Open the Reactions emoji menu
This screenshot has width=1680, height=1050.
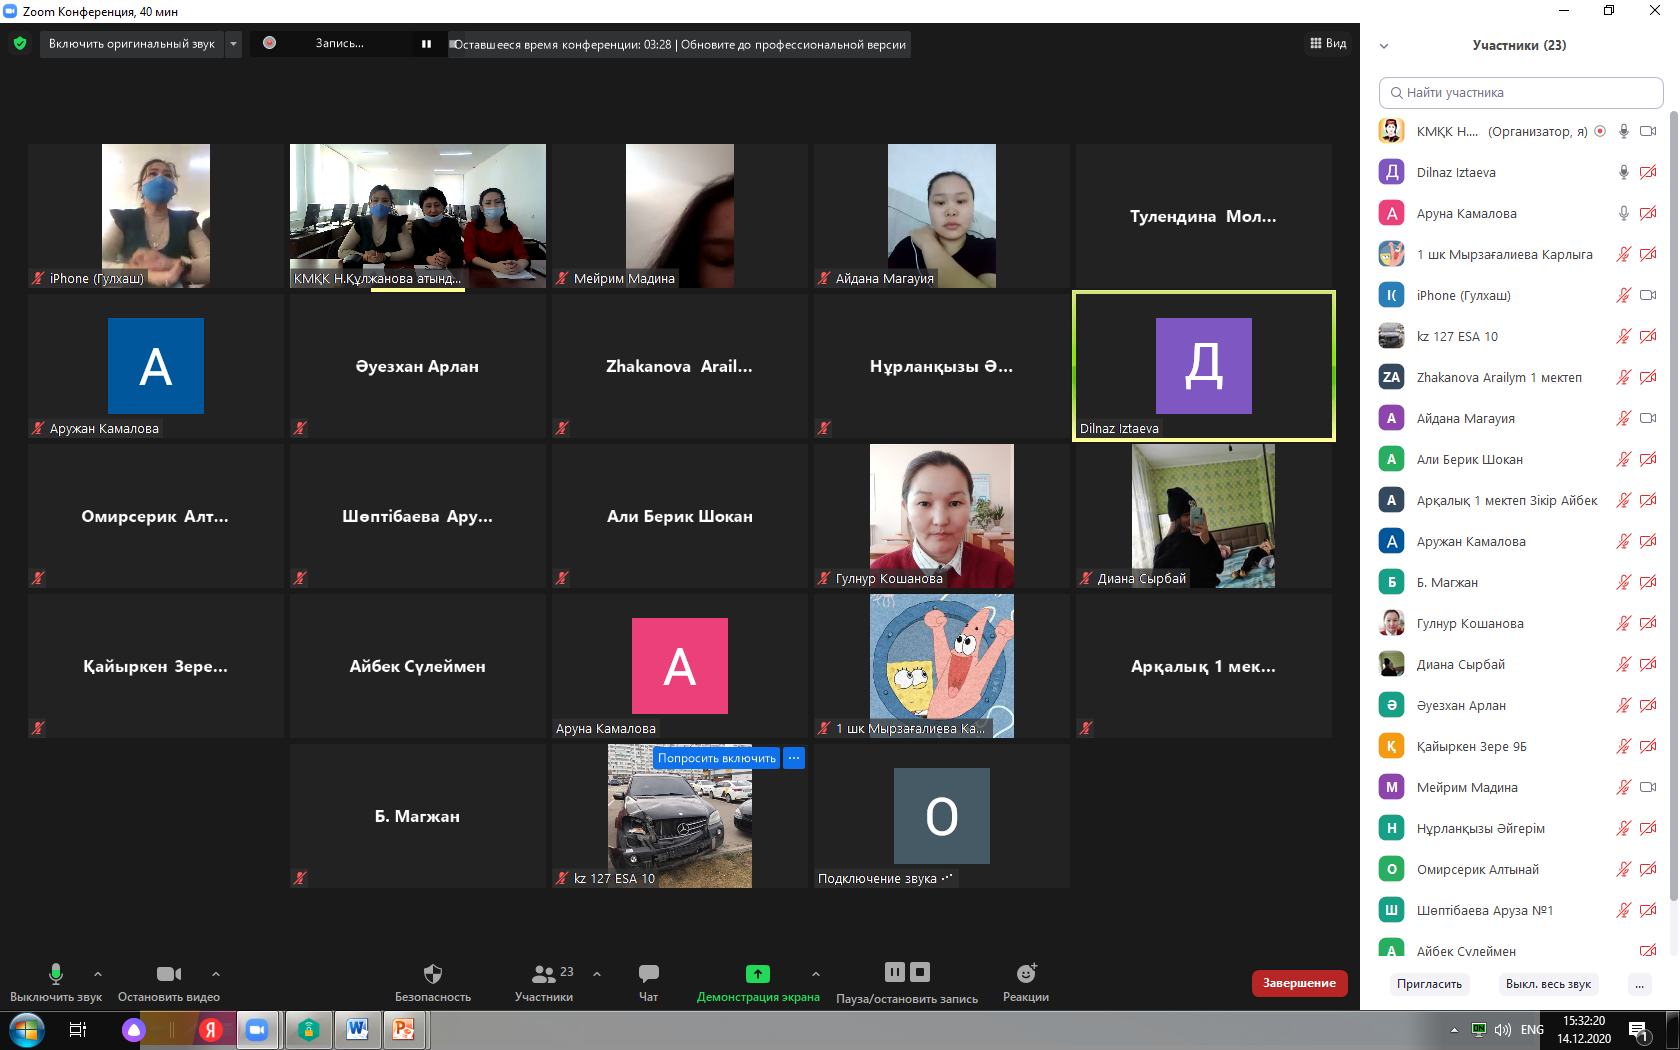1025,974
